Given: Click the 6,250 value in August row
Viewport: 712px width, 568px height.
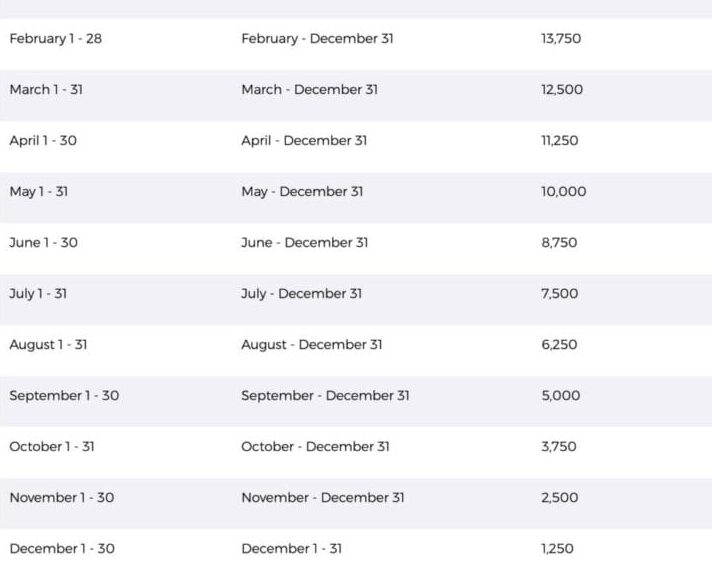Looking at the screenshot, I should pyautogui.click(x=559, y=344).
